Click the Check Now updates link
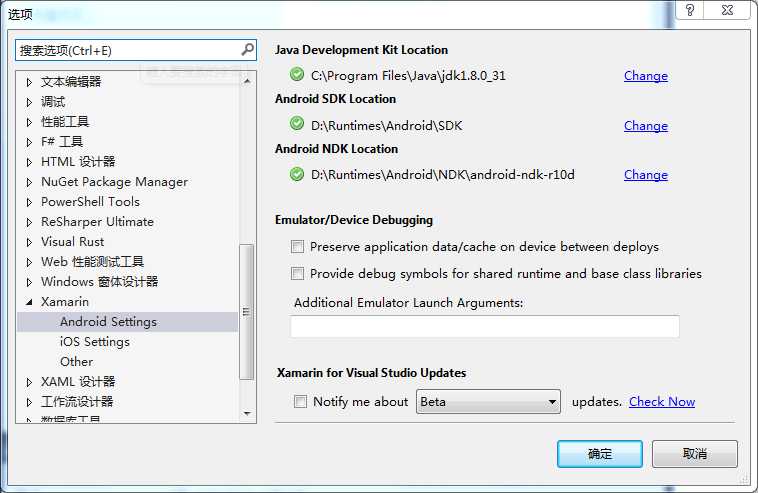The image size is (758, 493). pyautogui.click(x=662, y=402)
